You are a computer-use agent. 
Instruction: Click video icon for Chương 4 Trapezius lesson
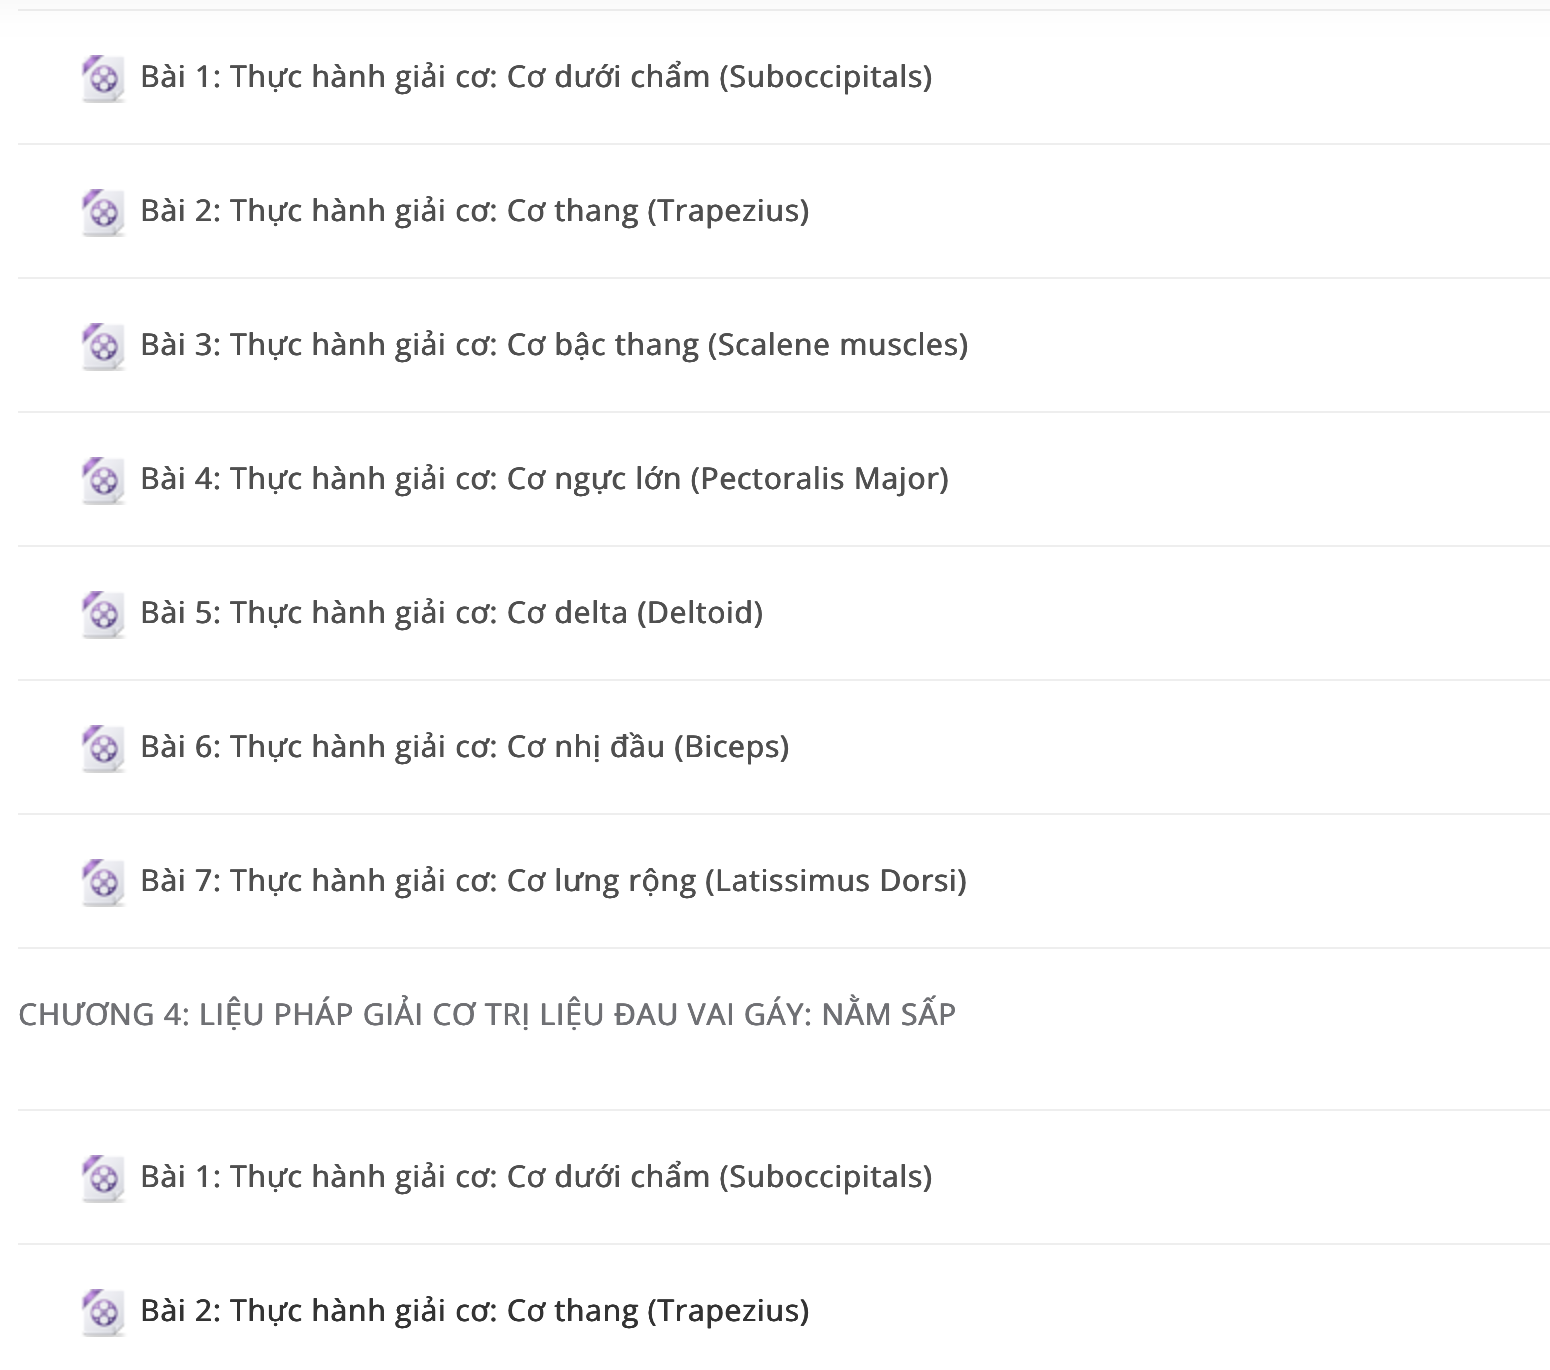coord(103,1312)
